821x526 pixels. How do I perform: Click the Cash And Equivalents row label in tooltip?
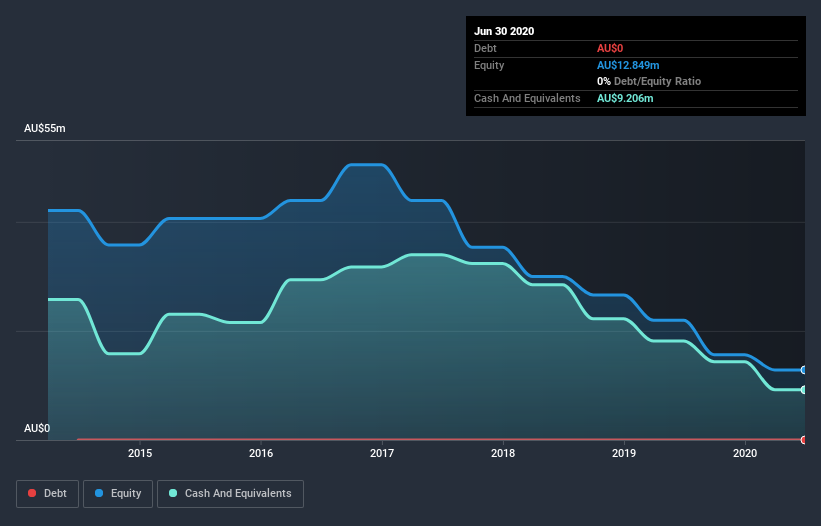tap(527, 98)
